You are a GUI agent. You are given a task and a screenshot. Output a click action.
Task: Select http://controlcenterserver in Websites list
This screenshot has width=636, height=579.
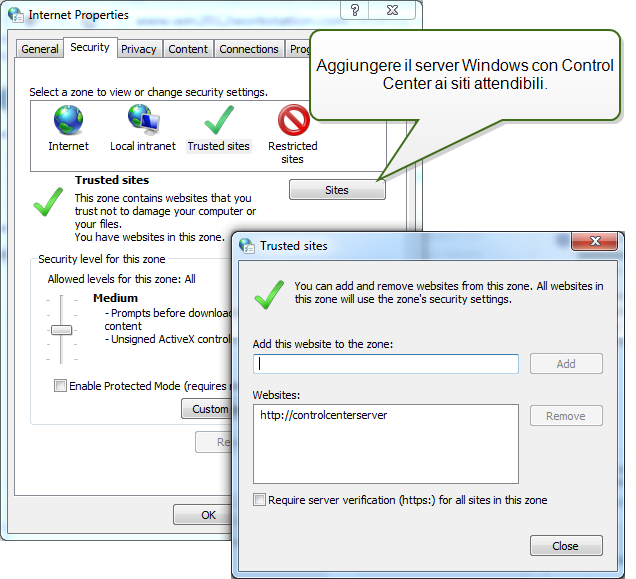[x=323, y=415]
